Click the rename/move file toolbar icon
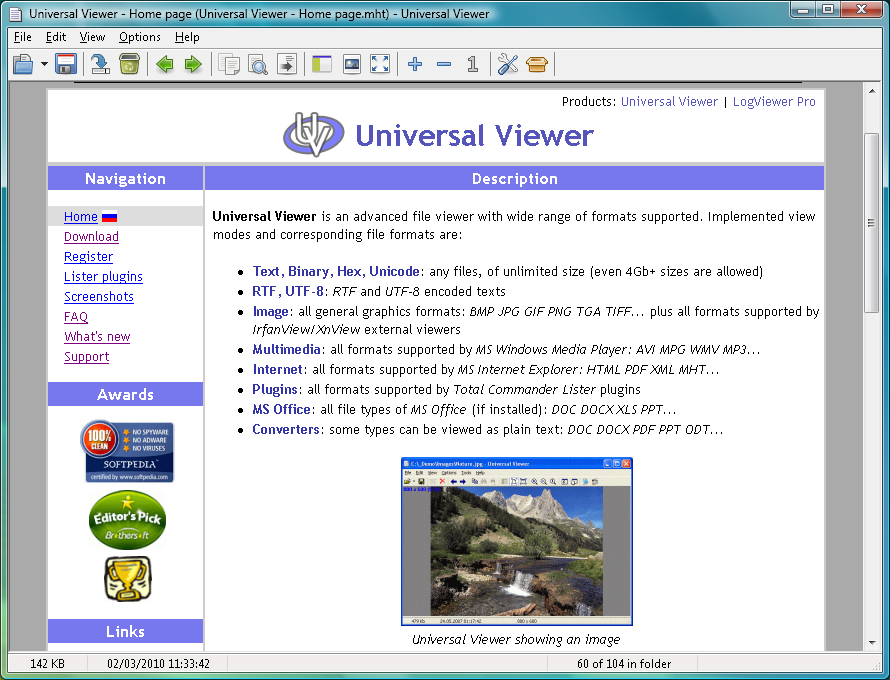Screen dimensions: 890x680 pos(100,64)
